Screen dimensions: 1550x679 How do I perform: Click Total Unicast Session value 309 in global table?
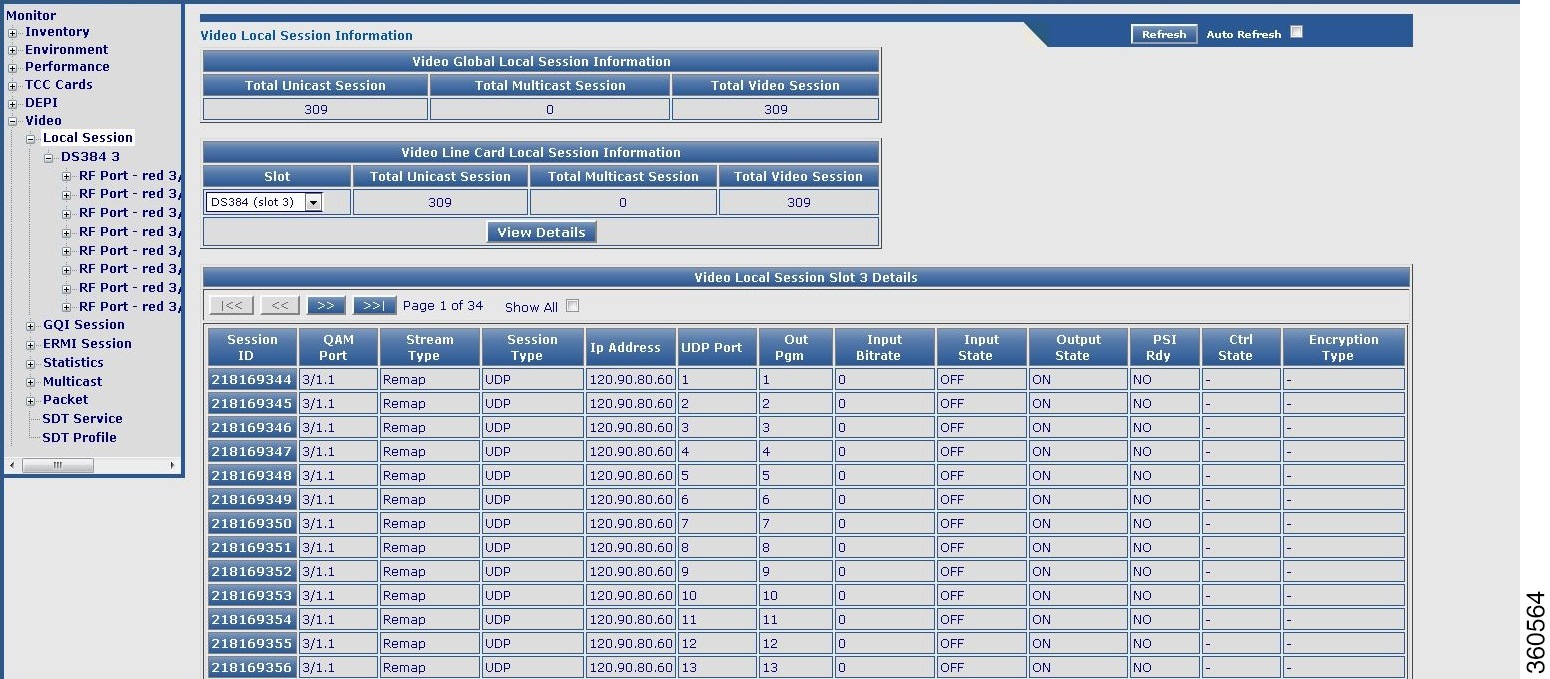(x=315, y=110)
